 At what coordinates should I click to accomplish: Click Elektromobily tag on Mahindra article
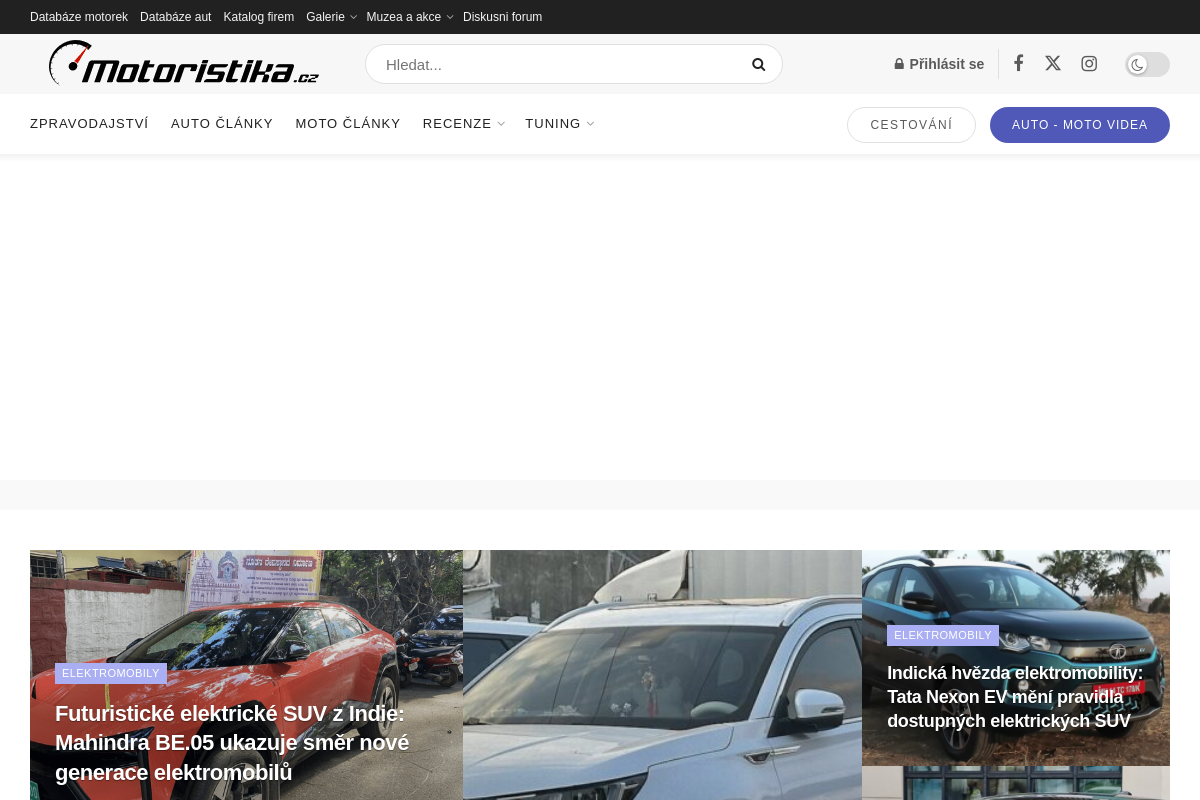(111, 673)
